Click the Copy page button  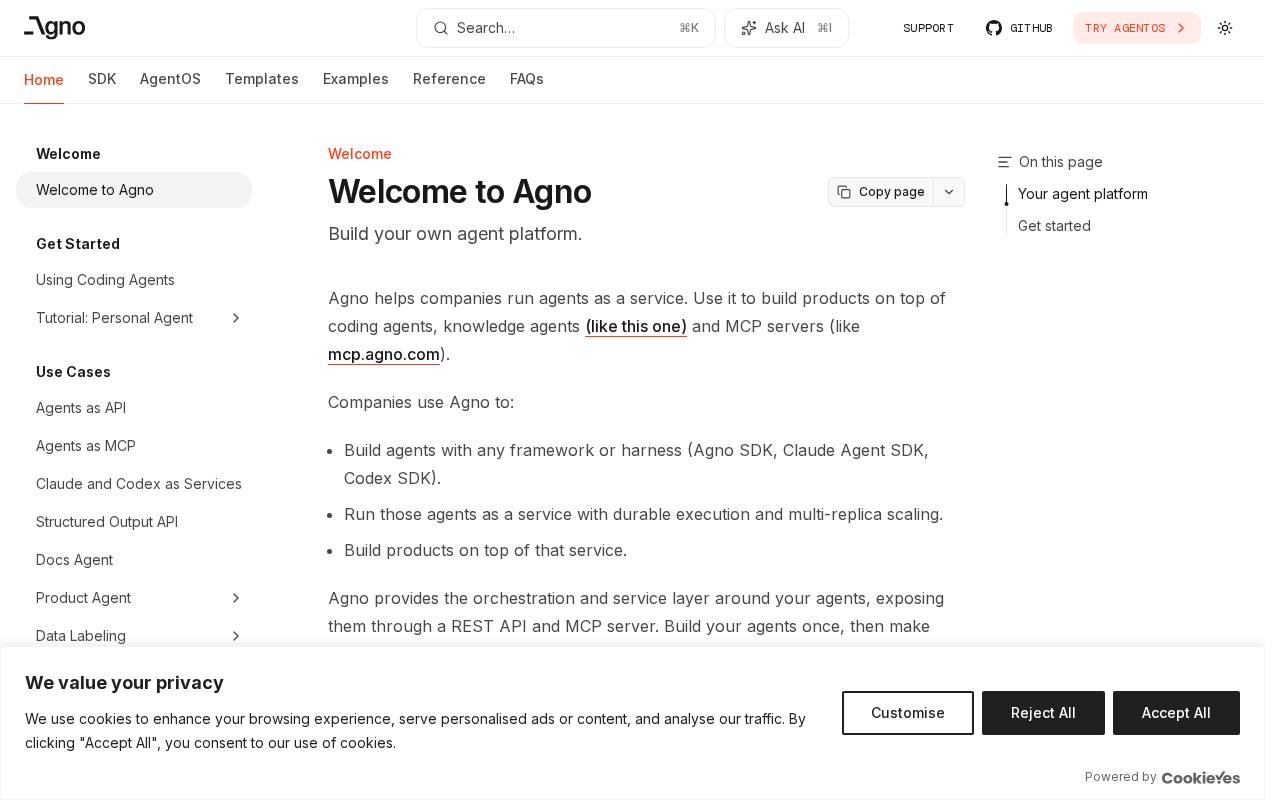click(881, 192)
